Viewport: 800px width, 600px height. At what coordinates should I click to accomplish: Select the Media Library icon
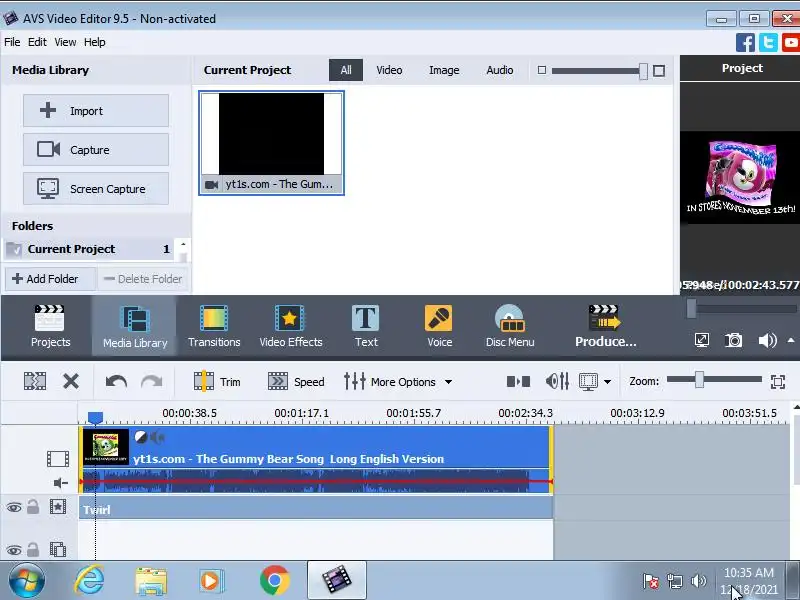click(135, 327)
